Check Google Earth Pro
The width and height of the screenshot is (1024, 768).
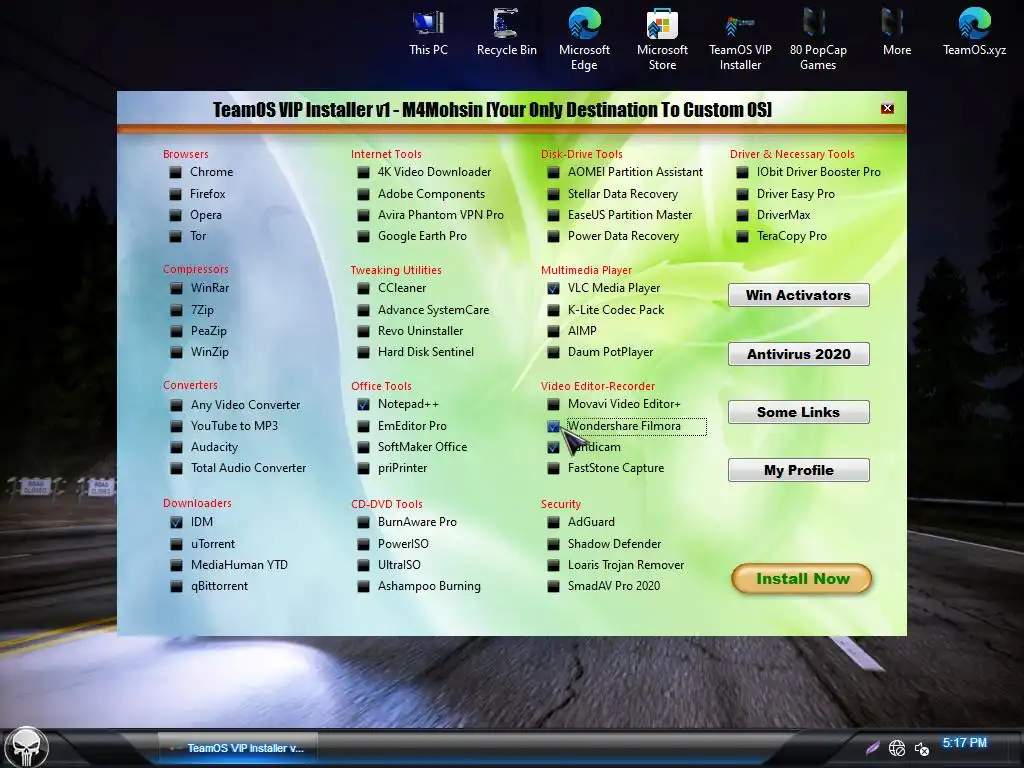(x=363, y=236)
